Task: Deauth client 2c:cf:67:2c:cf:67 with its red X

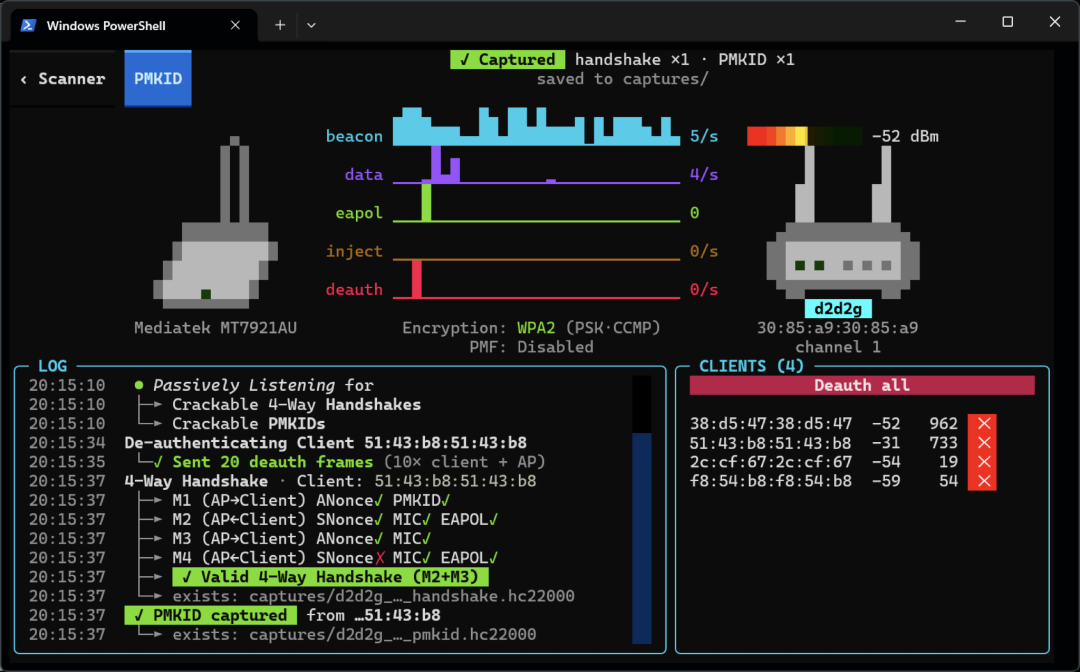Action: 982,462
